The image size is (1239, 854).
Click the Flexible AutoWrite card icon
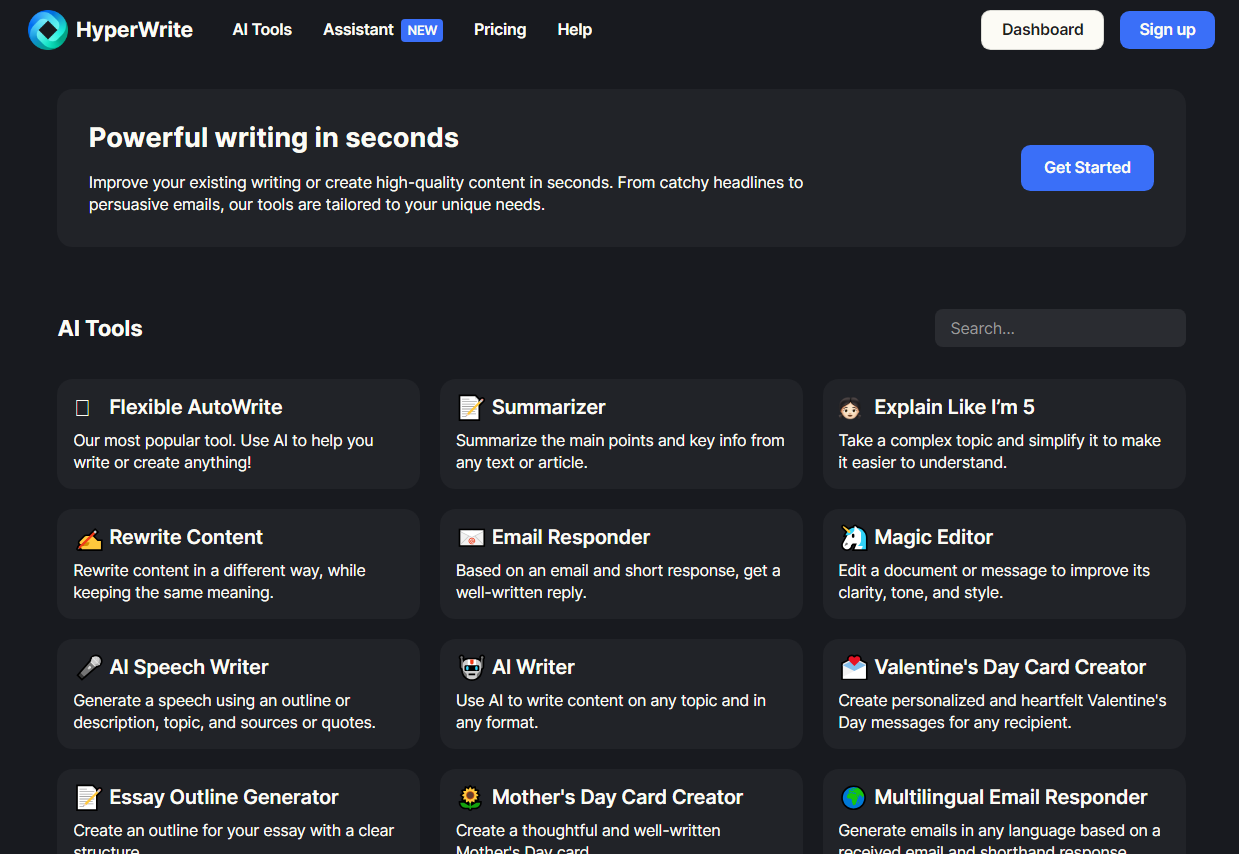point(83,408)
